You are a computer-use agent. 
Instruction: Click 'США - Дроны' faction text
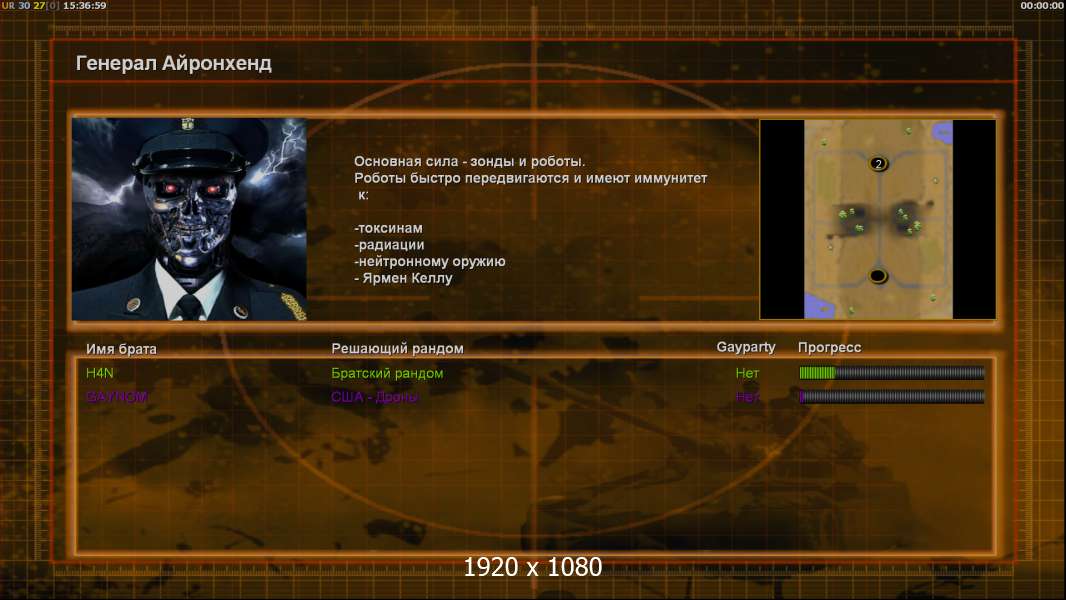tap(375, 397)
